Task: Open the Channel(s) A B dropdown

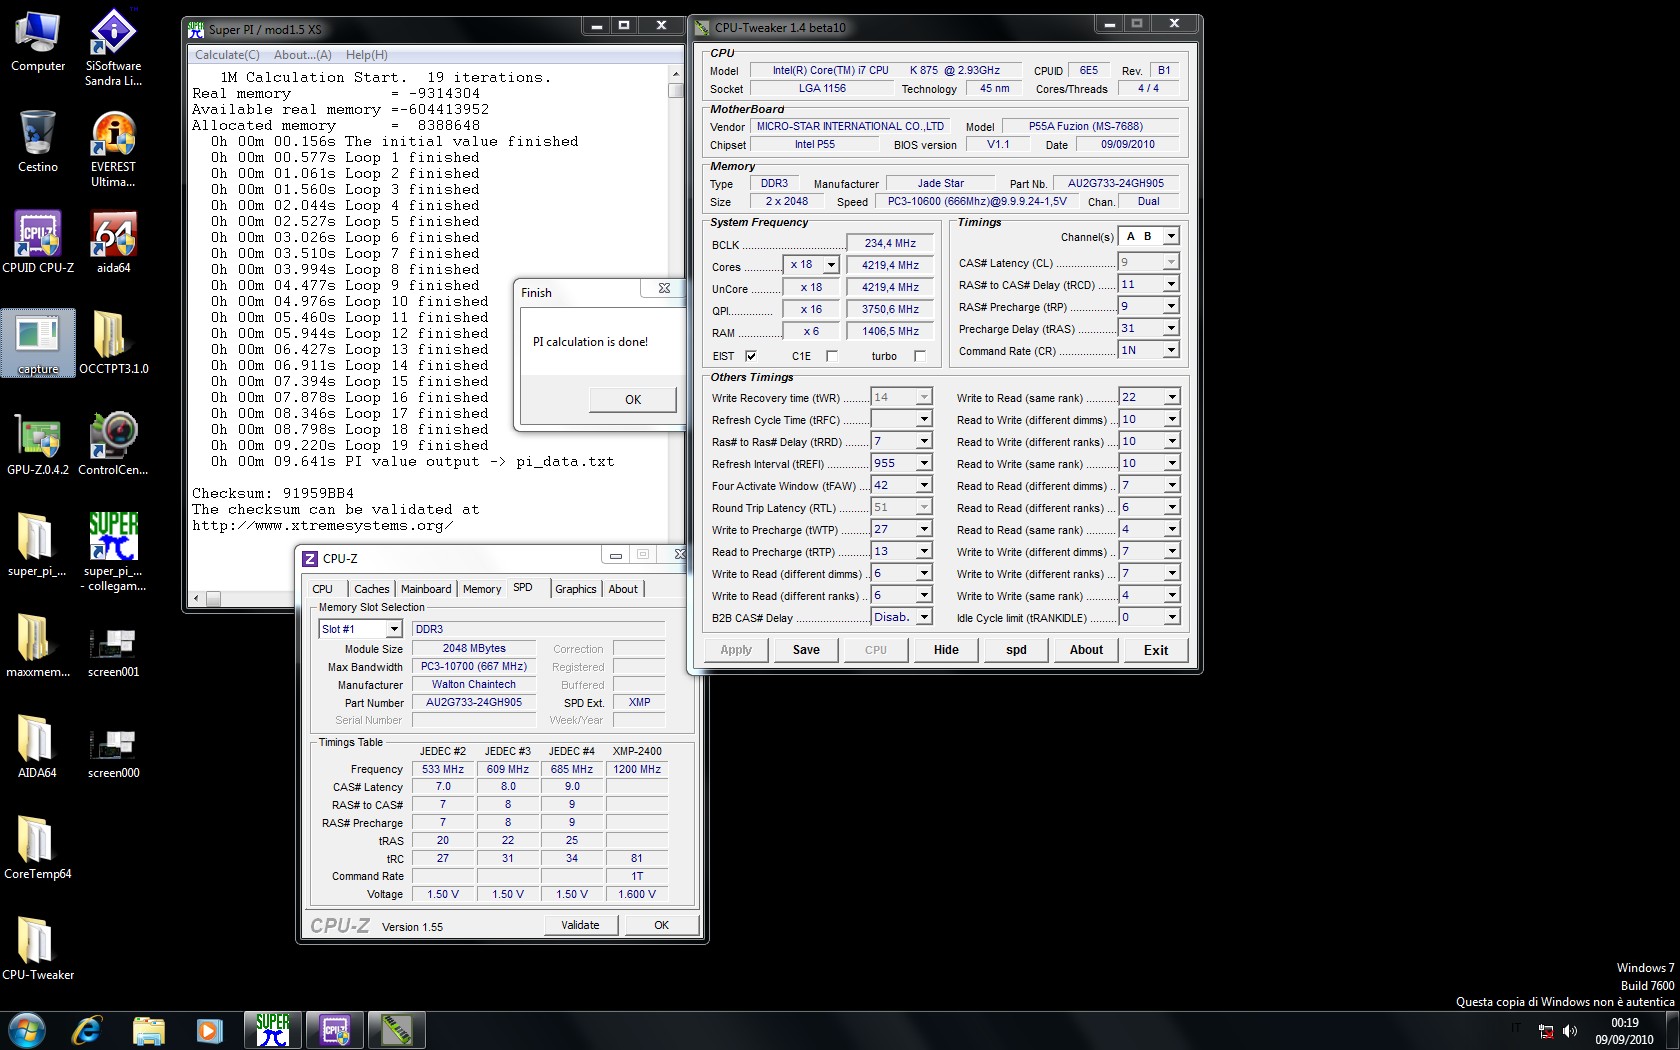Action: pyautogui.click(x=1171, y=236)
